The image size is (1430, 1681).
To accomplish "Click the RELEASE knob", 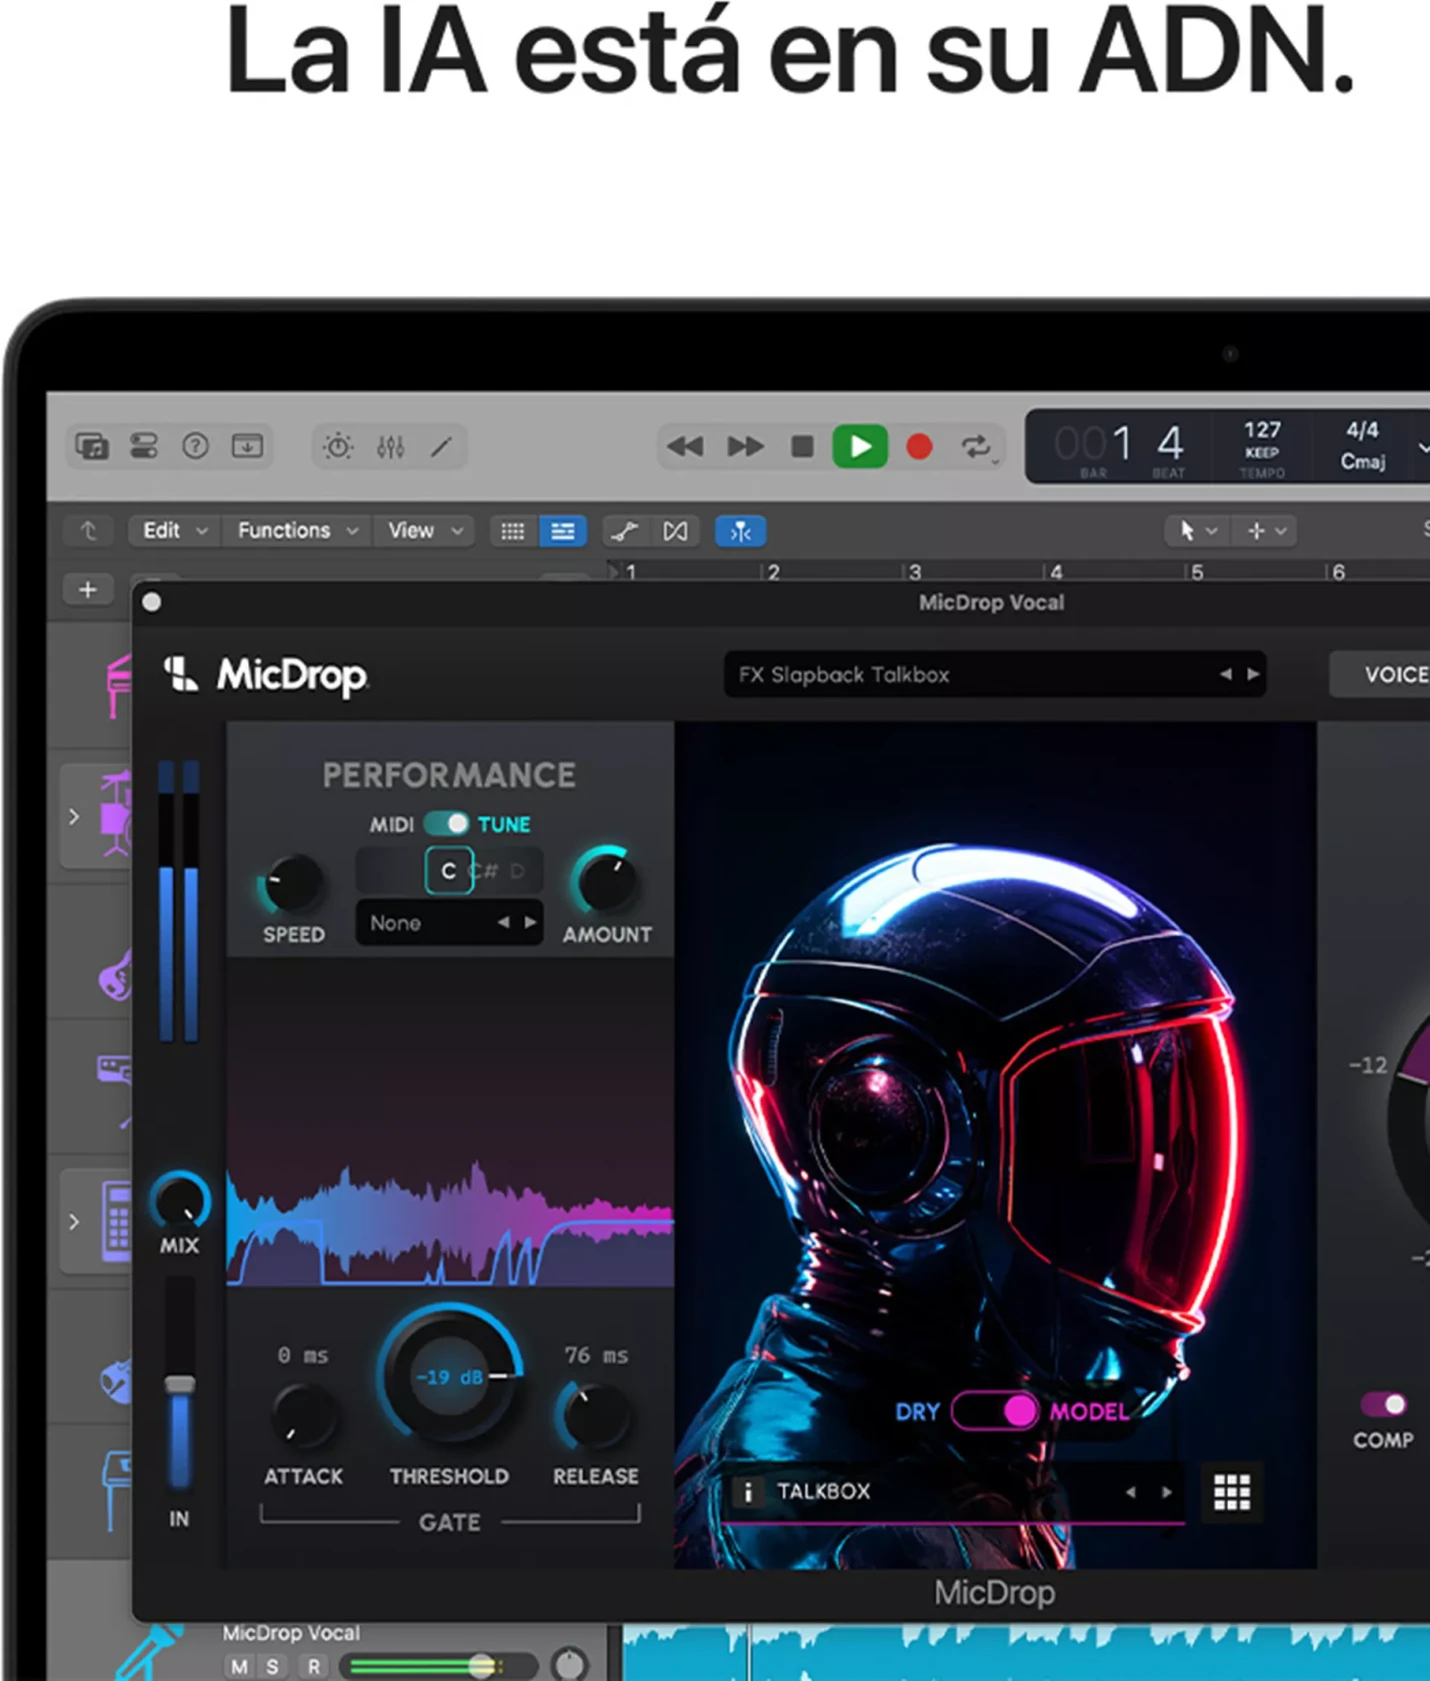I will 594,1416.
